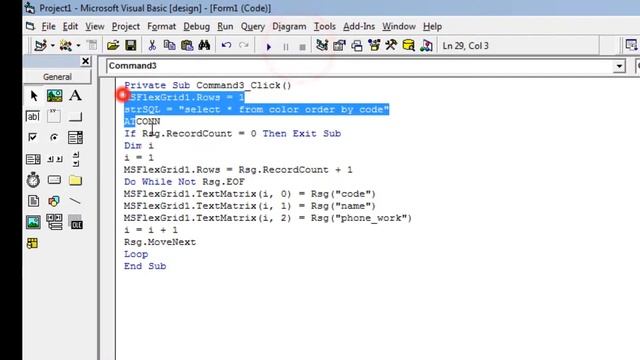Open Object Browser toolbar icon
The image size is (640, 360).
pyautogui.click(x=374, y=46)
